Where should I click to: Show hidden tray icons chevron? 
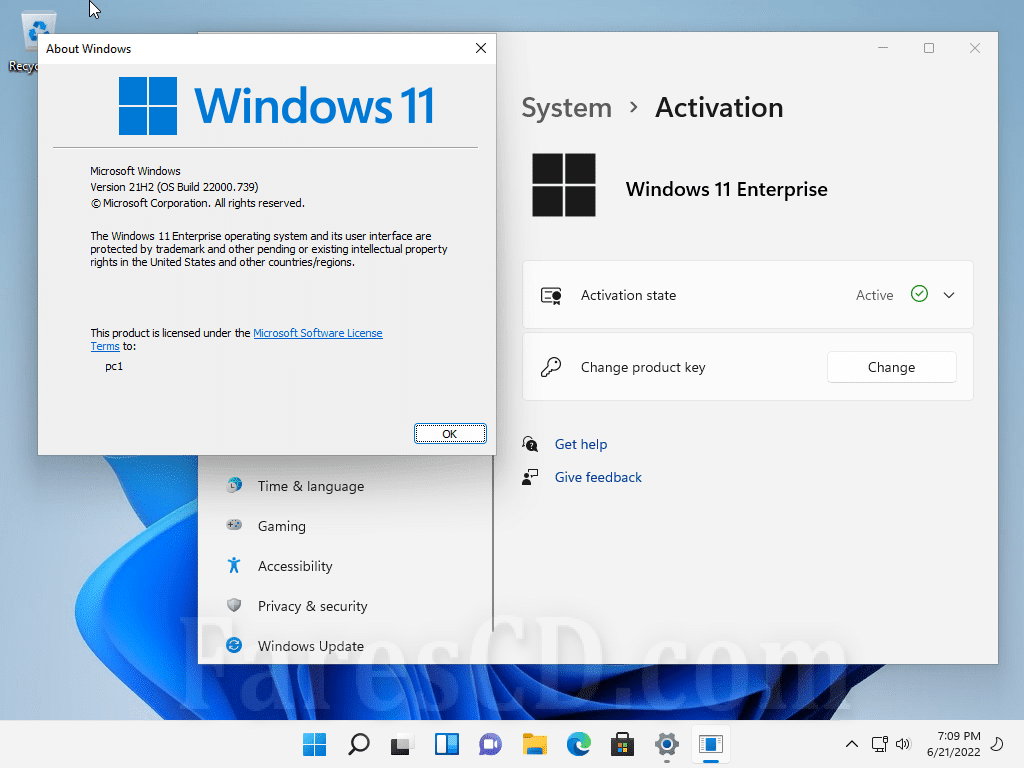pos(852,744)
